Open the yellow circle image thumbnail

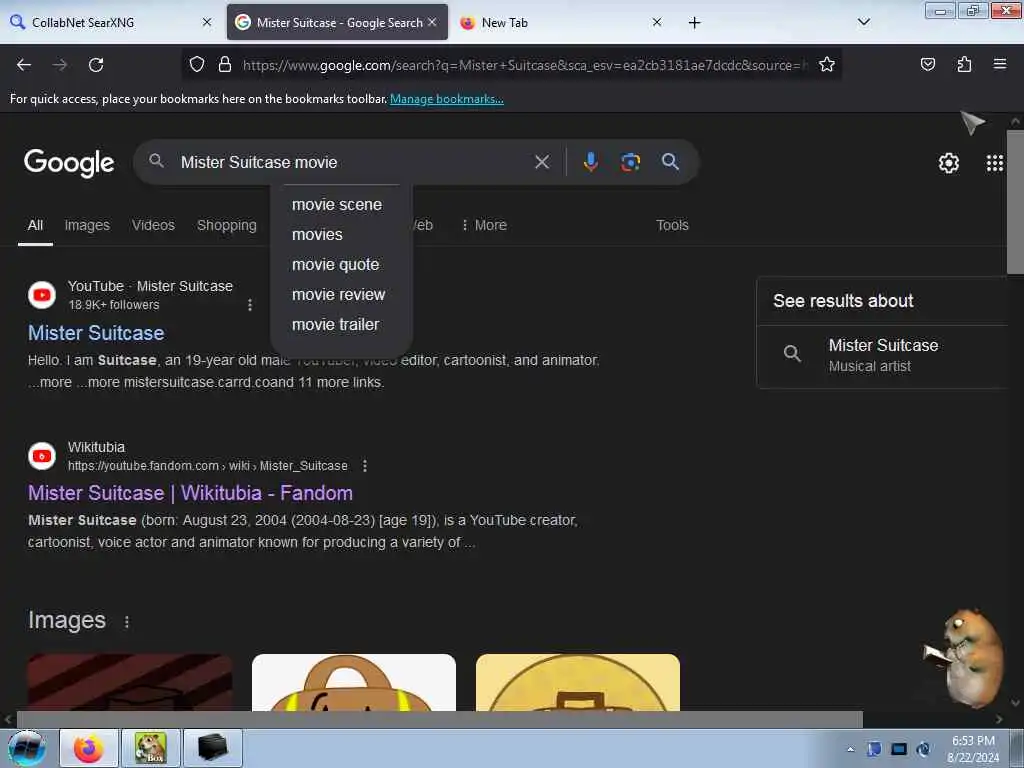[x=578, y=682]
